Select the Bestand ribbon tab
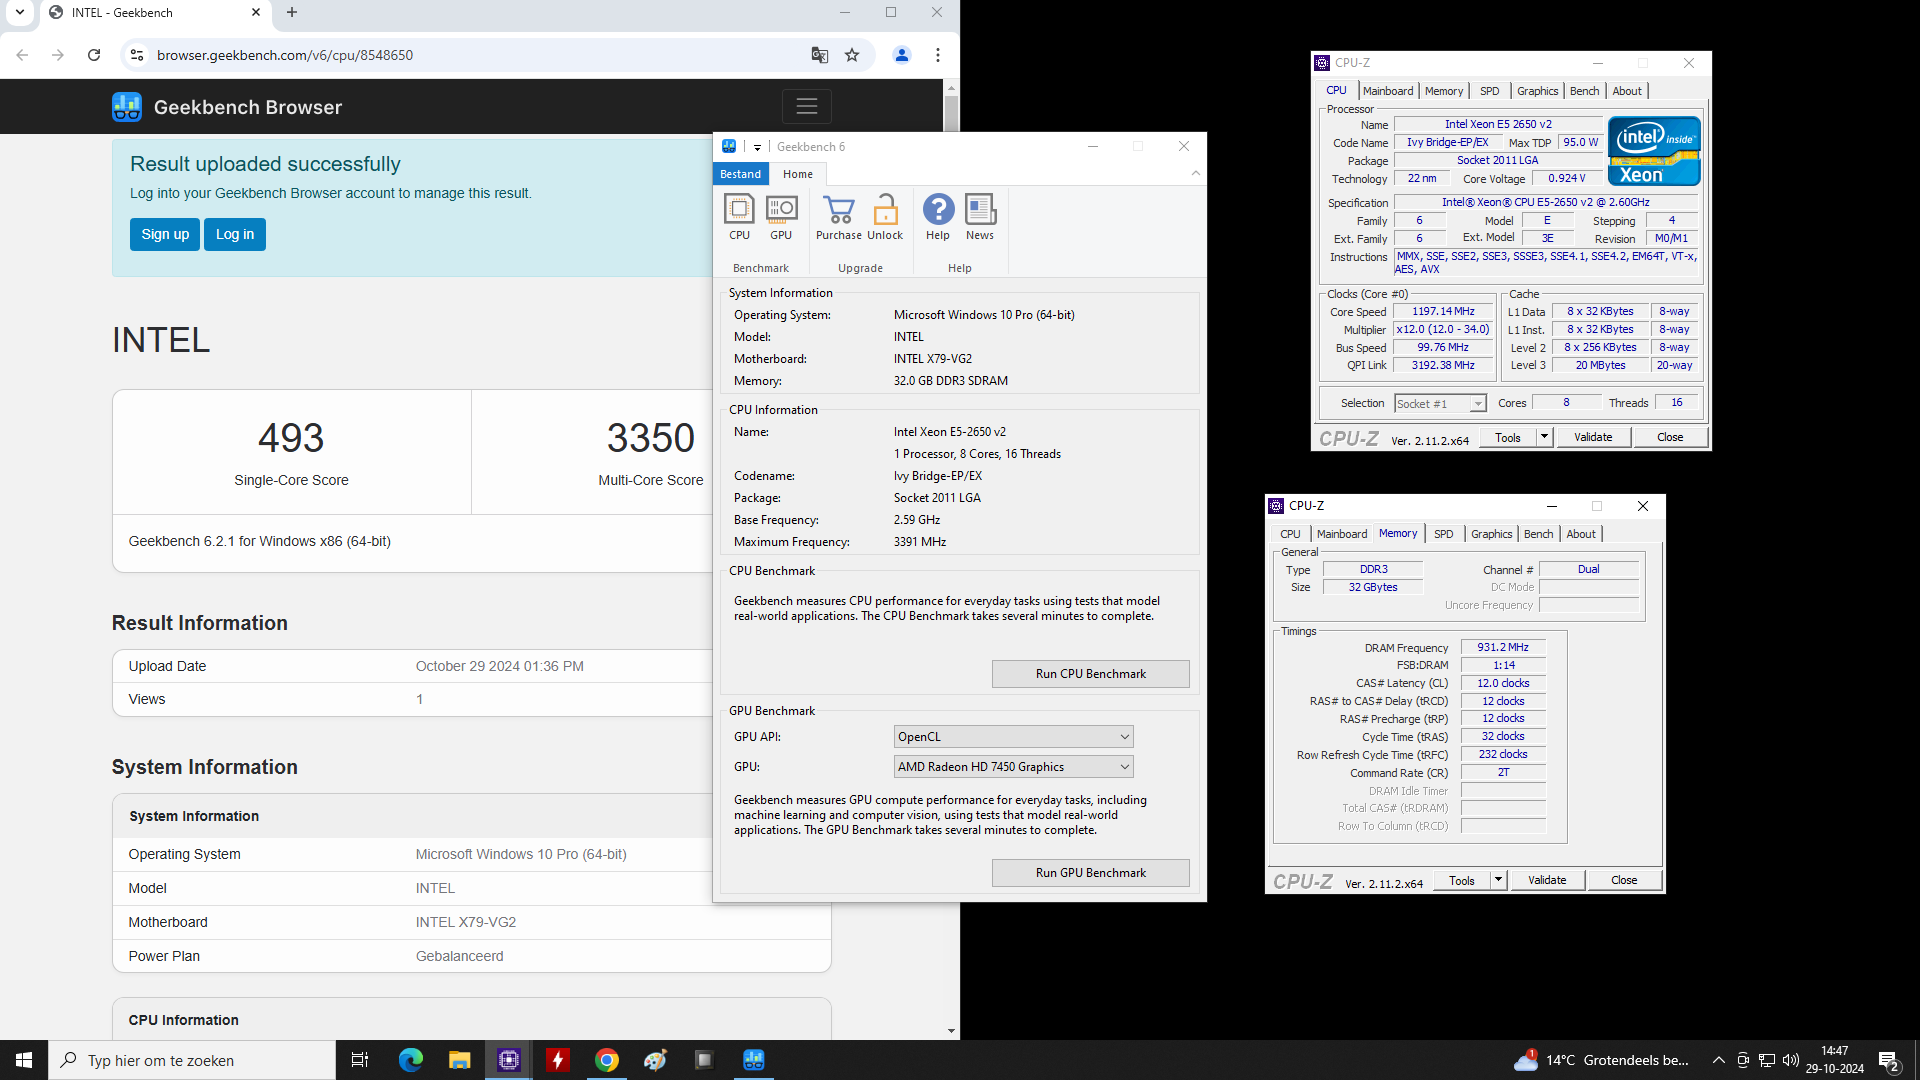Image resolution: width=1920 pixels, height=1080 pixels. click(741, 174)
